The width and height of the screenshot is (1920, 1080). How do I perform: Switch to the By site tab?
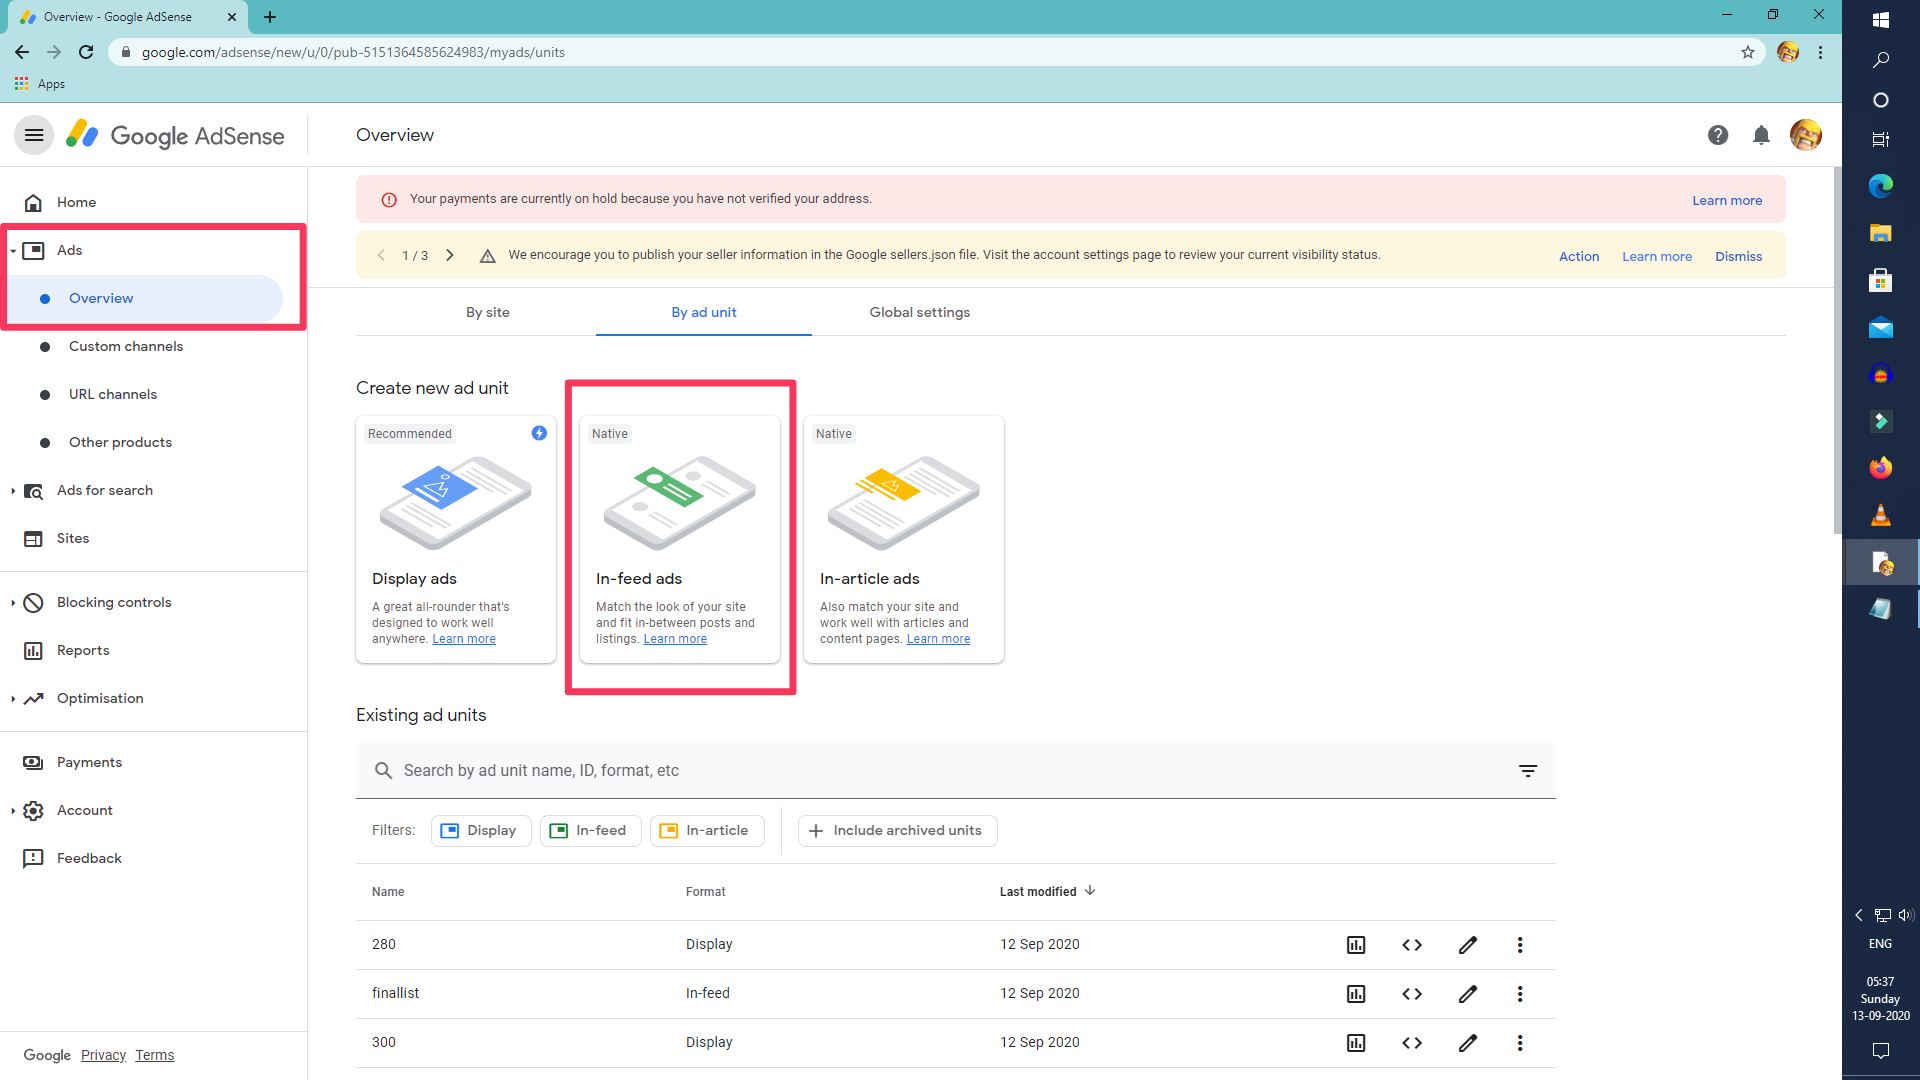488,312
